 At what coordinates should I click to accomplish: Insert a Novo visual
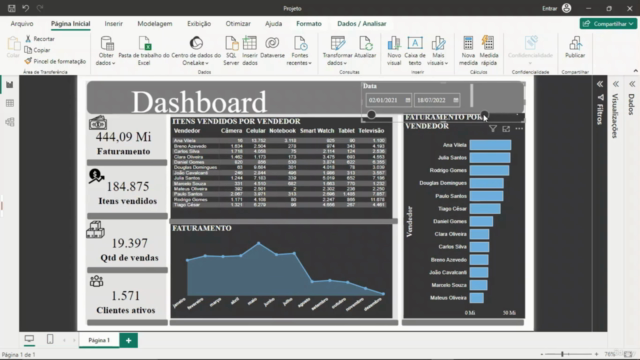pyautogui.click(x=394, y=51)
